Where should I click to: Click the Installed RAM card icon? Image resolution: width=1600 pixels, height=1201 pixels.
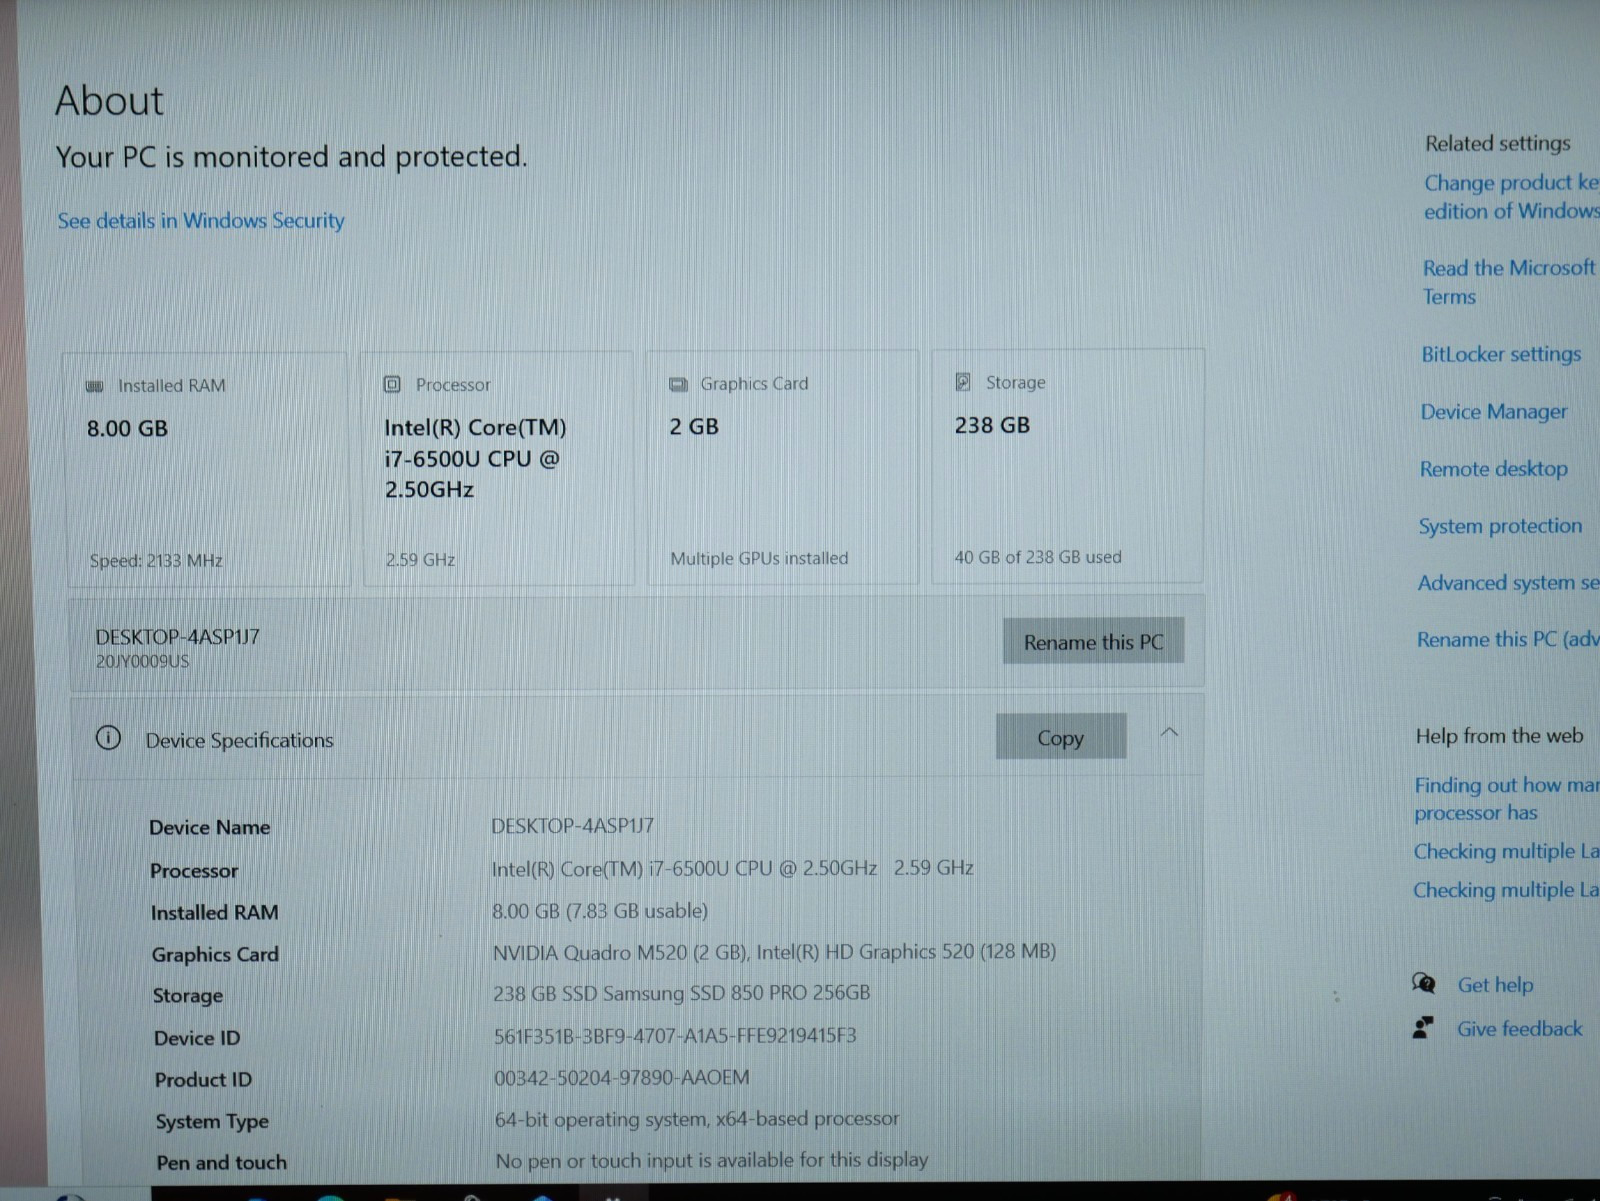tap(95, 386)
